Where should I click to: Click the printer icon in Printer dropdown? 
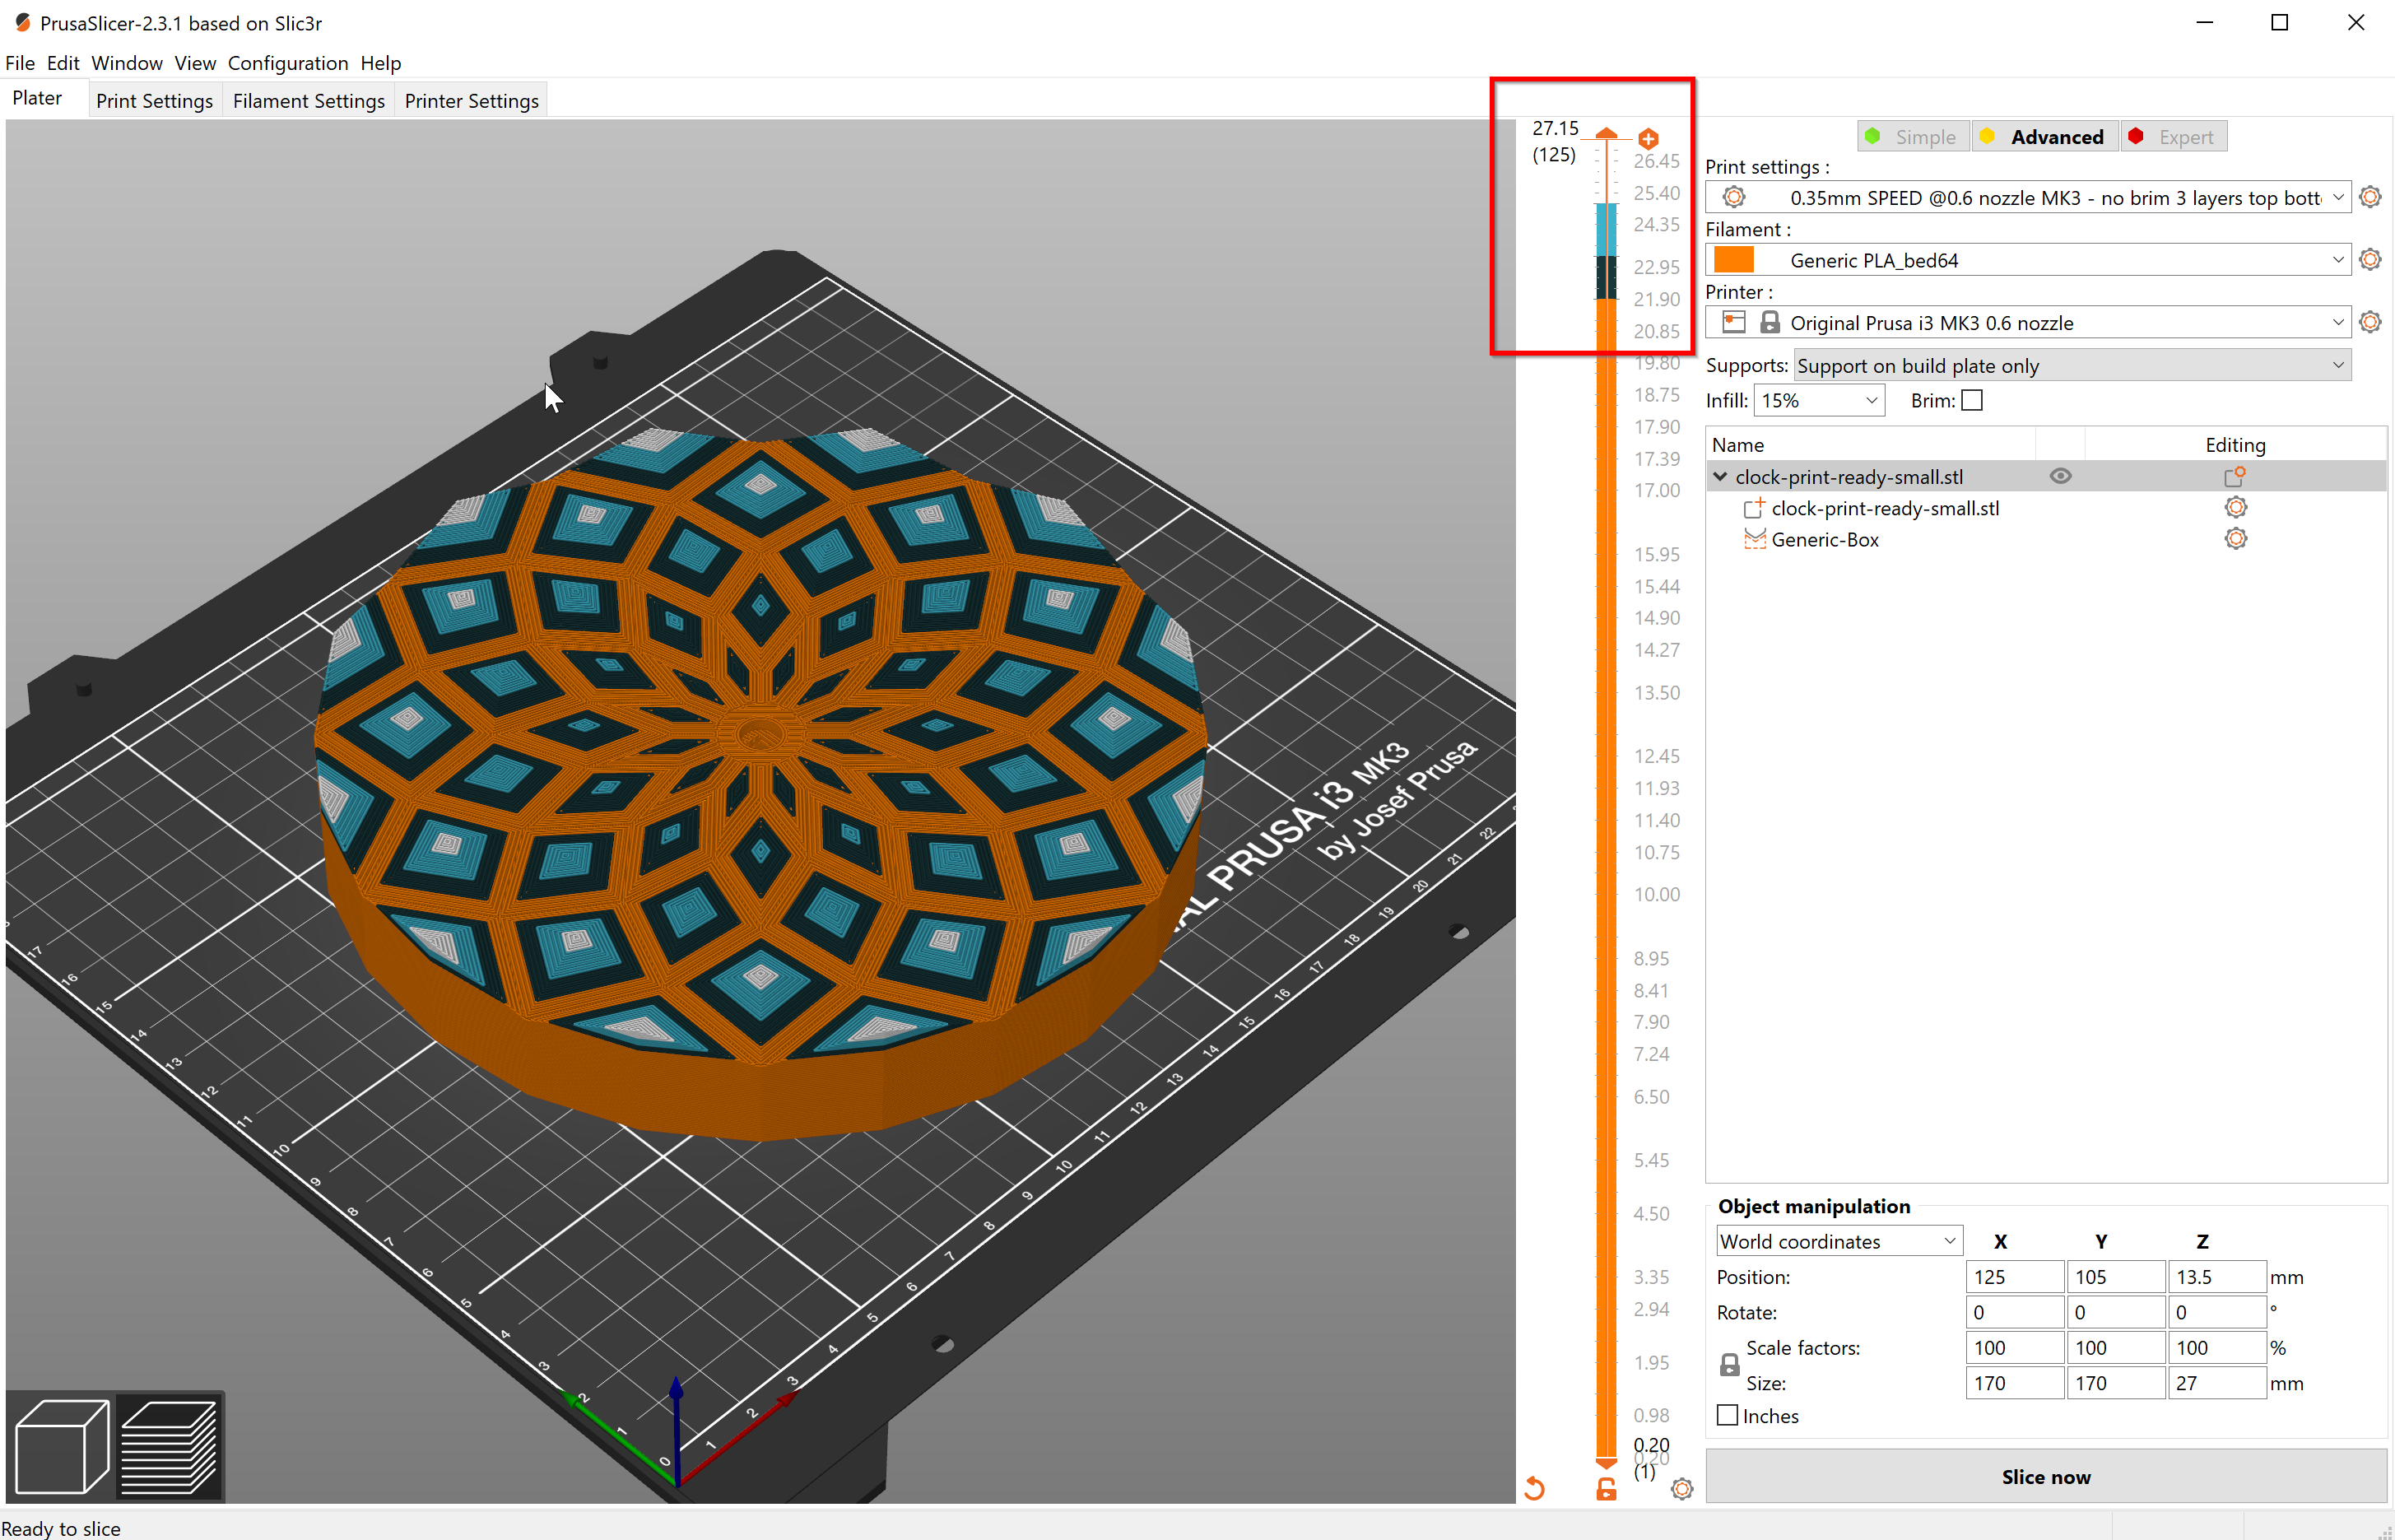pos(1733,322)
